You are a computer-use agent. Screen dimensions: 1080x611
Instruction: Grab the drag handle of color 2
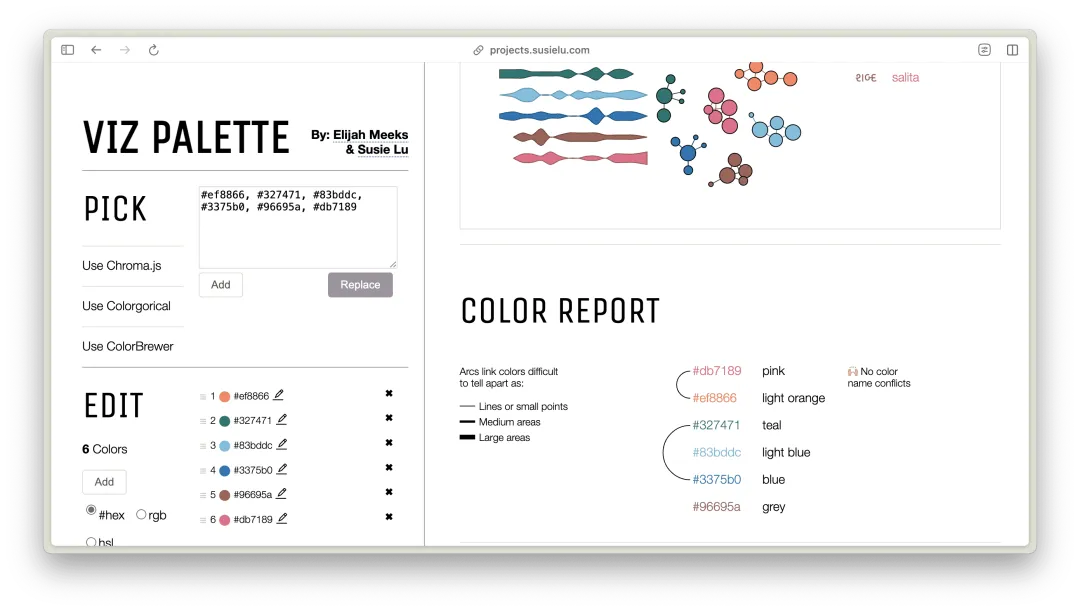click(x=203, y=421)
